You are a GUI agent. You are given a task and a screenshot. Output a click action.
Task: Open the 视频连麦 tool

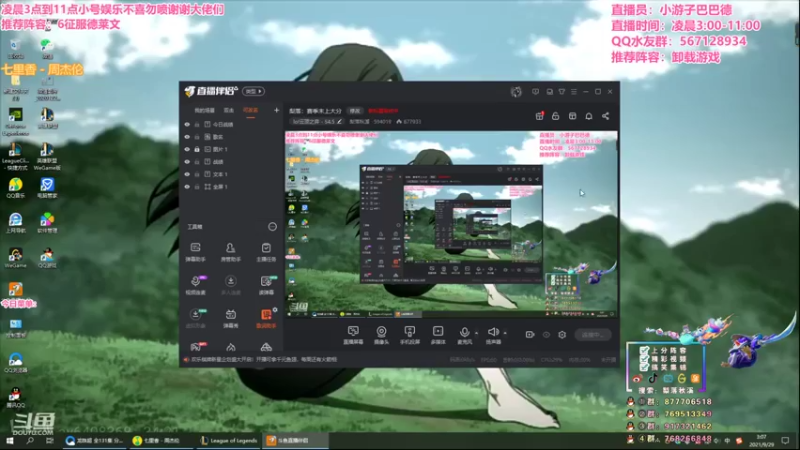(195, 285)
